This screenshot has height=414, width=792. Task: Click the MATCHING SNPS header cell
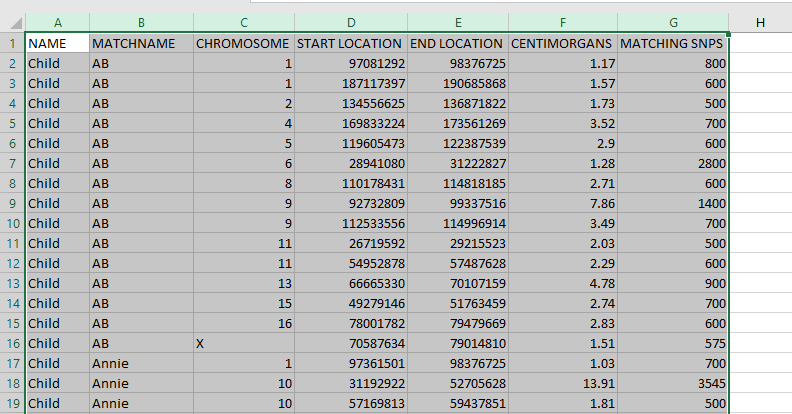point(673,43)
